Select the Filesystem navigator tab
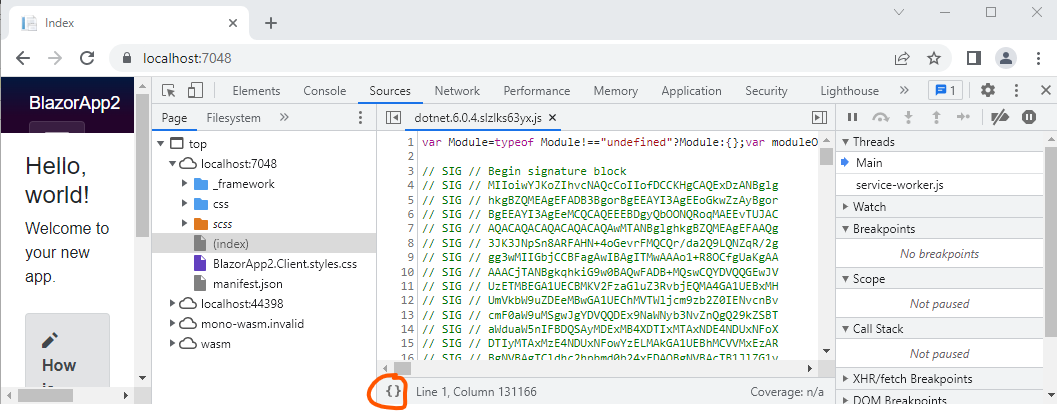 (x=233, y=118)
